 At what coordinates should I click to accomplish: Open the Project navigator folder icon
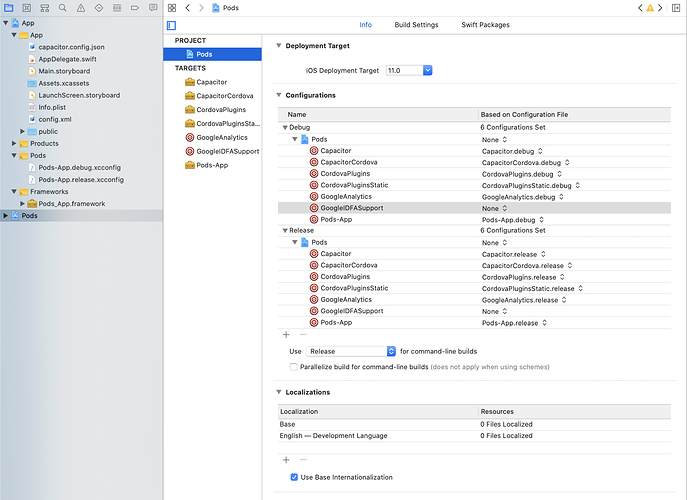(8, 8)
